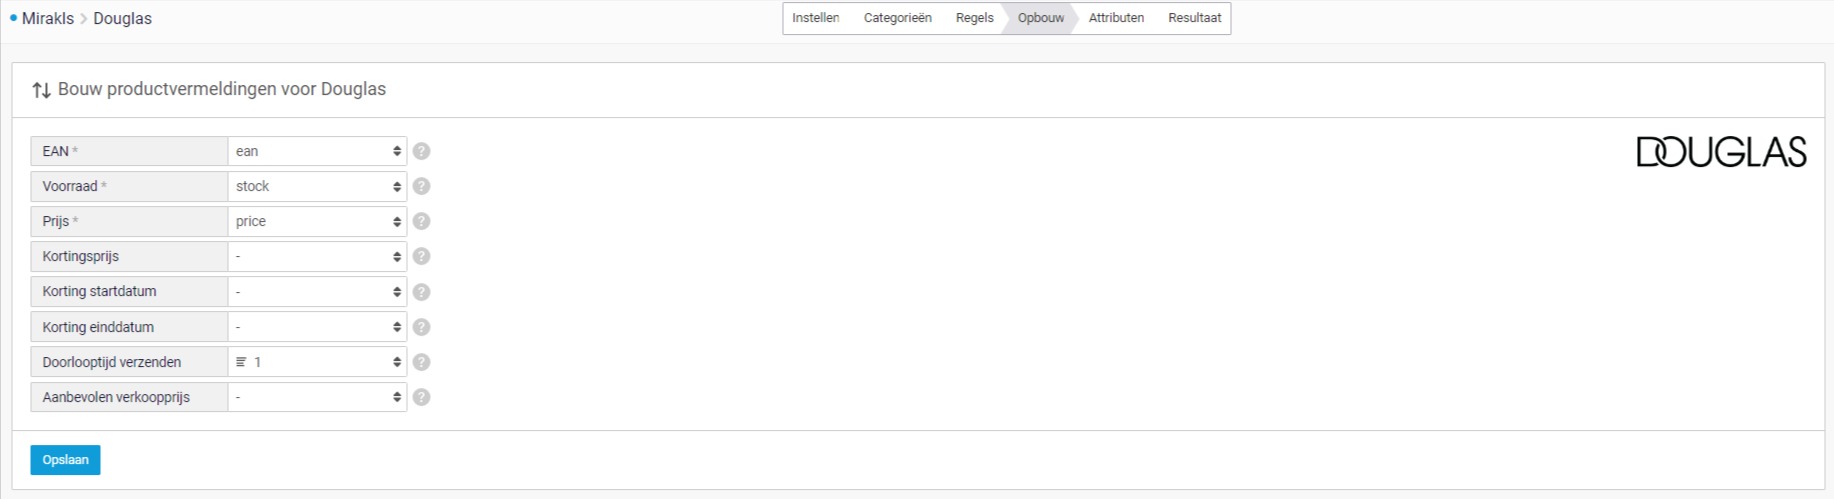Go to the Attributen step
The height and width of the screenshot is (499, 1834).
pyautogui.click(x=1116, y=18)
